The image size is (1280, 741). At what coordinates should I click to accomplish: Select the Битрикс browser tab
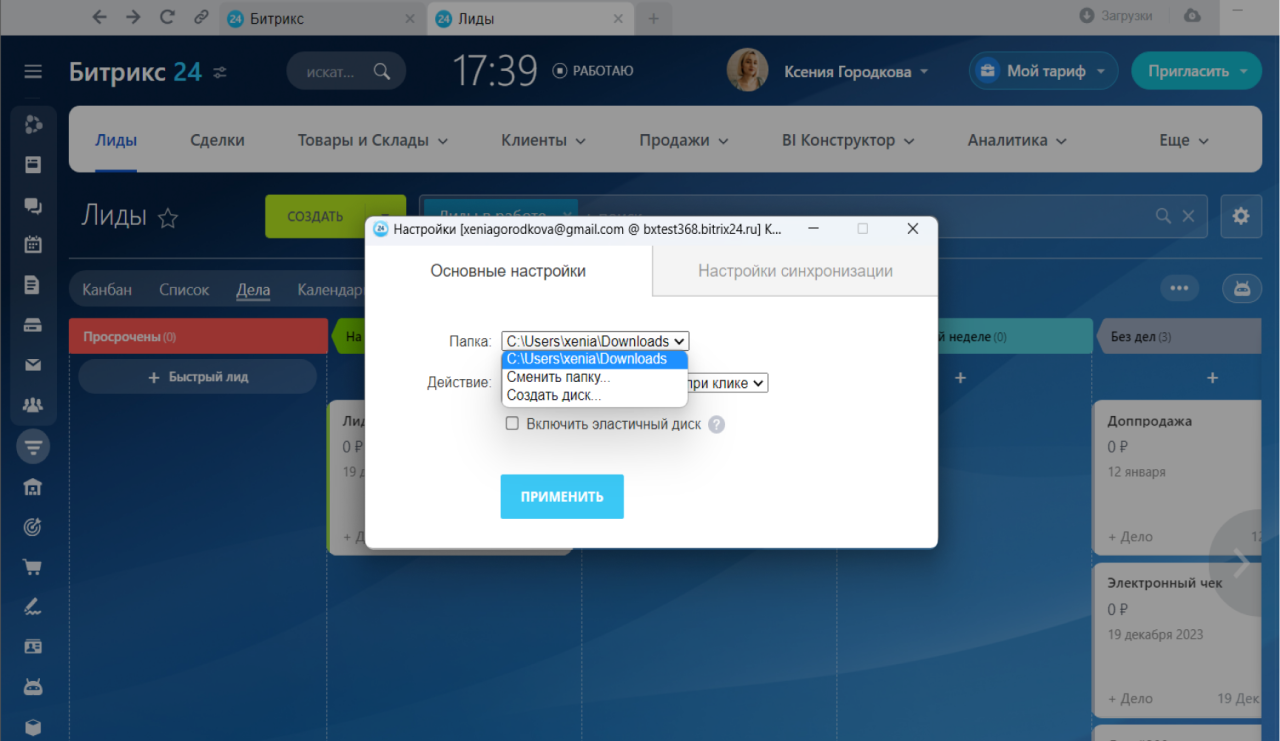[320, 18]
